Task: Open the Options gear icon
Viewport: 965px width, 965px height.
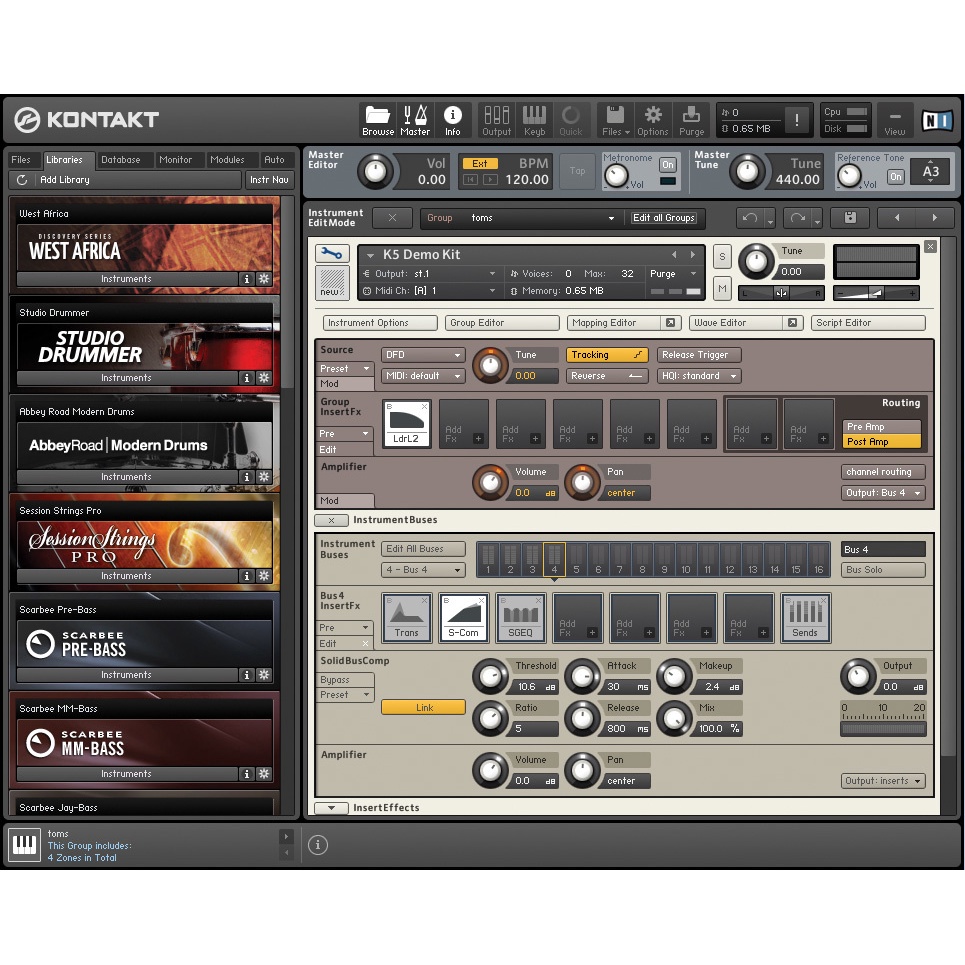Action: pyautogui.click(x=652, y=119)
